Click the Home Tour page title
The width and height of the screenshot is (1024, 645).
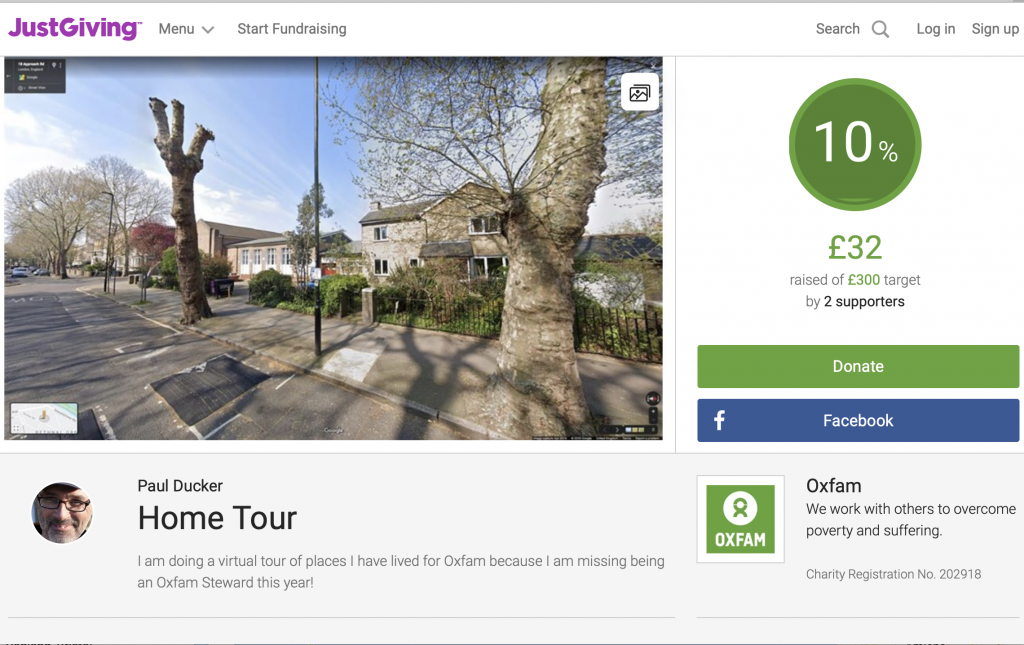point(217,518)
